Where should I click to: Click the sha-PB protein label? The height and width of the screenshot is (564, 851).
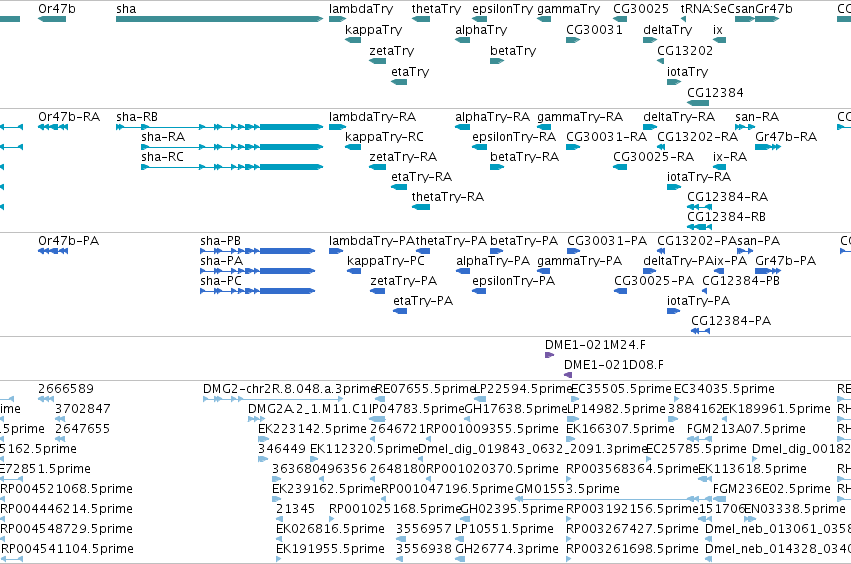tap(220, 241)
